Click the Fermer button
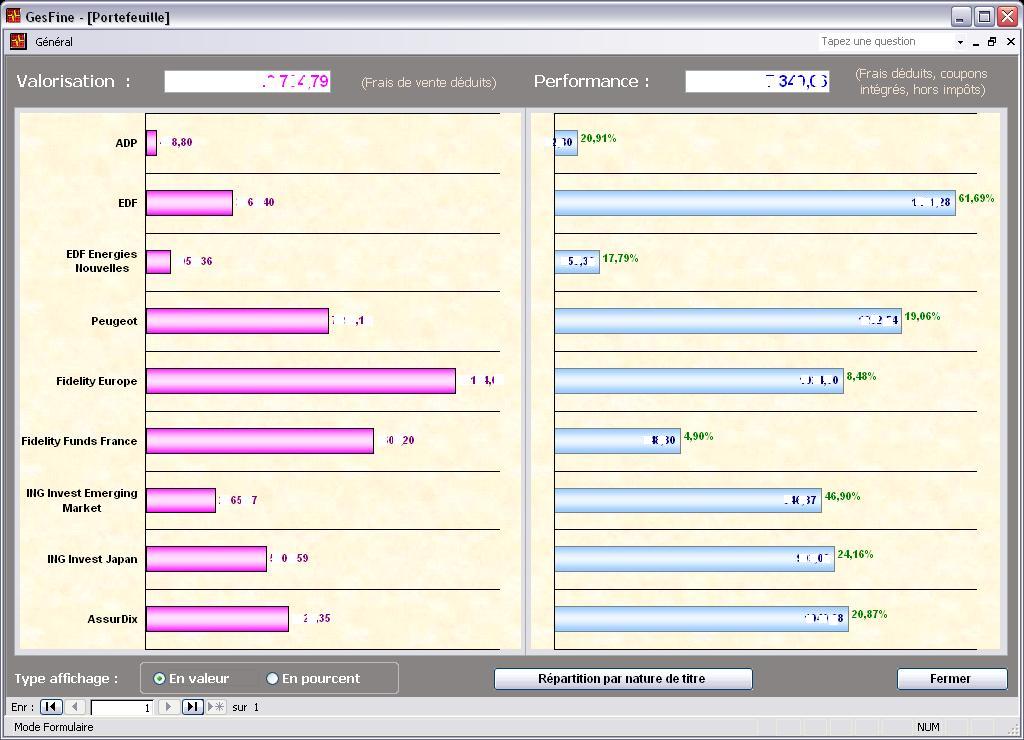This screenshot has height=740, width=1024. coord(952,679)
